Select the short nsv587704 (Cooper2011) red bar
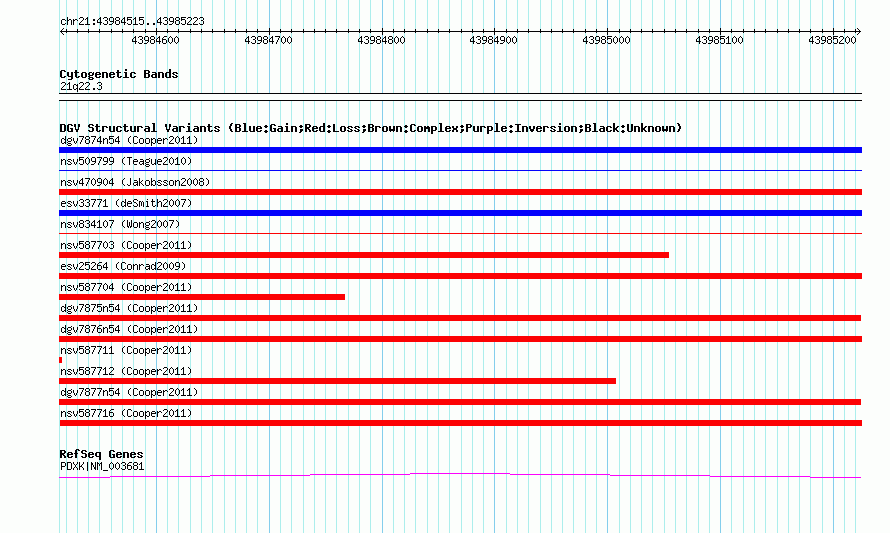Image resolution: width=890 pixels, height=533 pixels. [202, 297]
